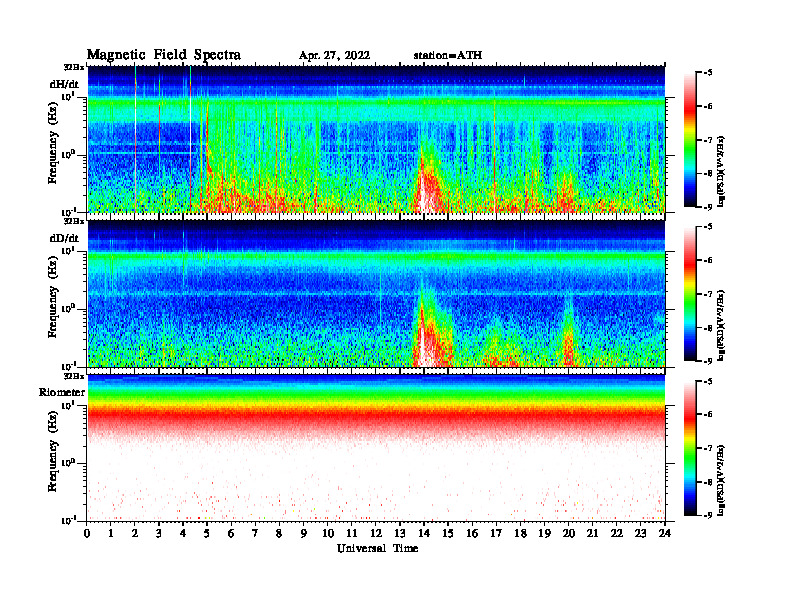
Task: Click the "-5" value on dH/dt color scale
Action: coord(708,73)
